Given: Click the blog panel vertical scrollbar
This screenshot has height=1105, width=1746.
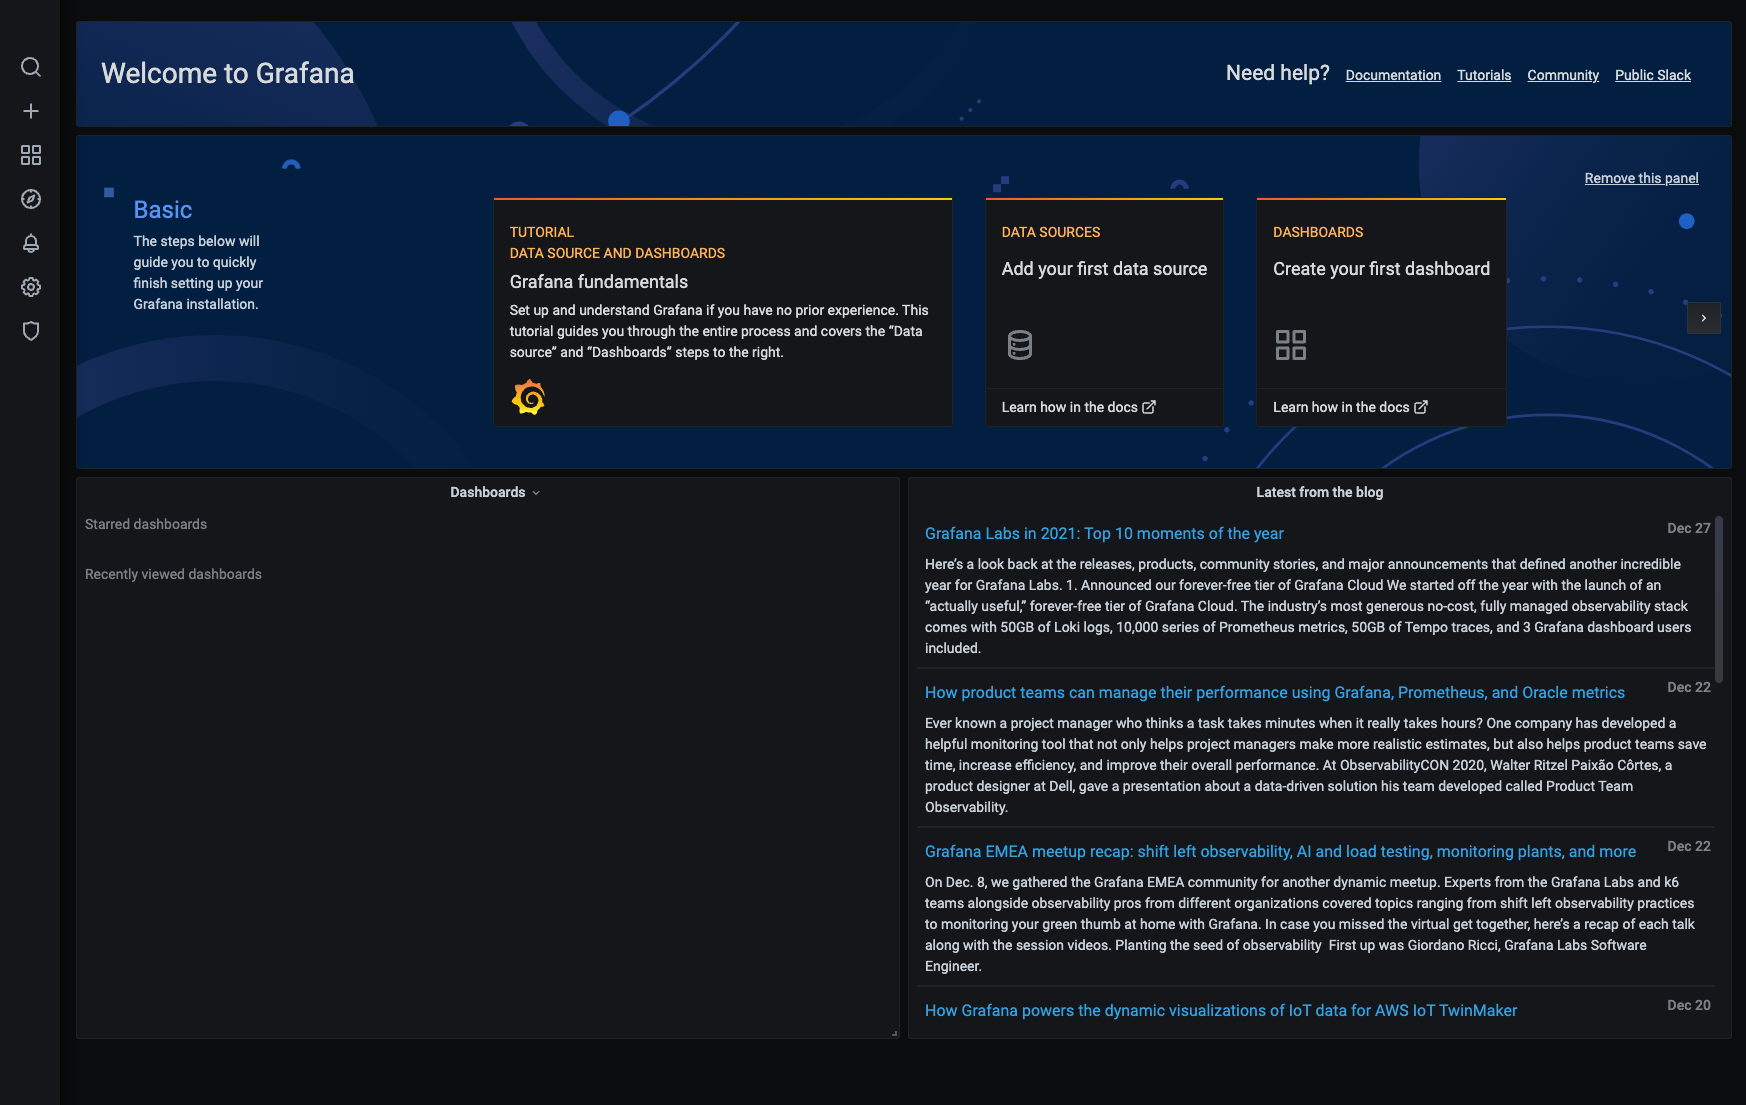Looking at the screenshot, I should [x=1719, y=600].
